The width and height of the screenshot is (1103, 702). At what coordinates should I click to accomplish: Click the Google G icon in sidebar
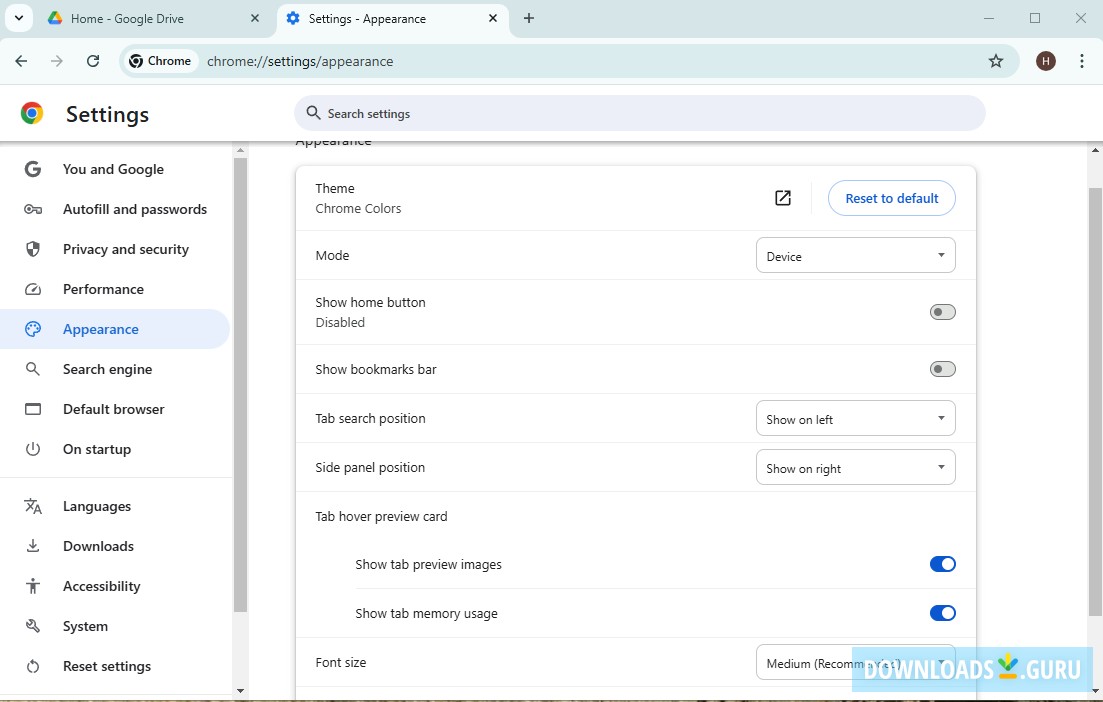click(32, 169)
